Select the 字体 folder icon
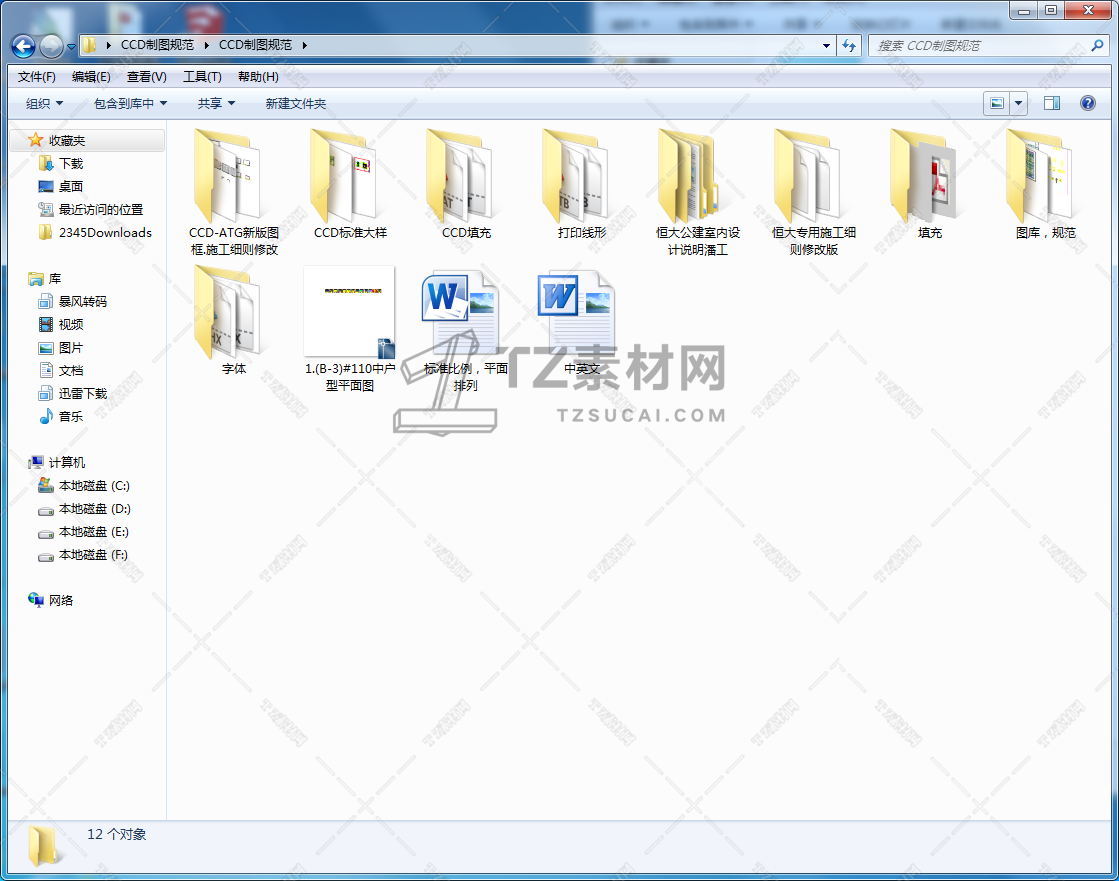The height and width of the screenshot is (881, 1119). 228,312
